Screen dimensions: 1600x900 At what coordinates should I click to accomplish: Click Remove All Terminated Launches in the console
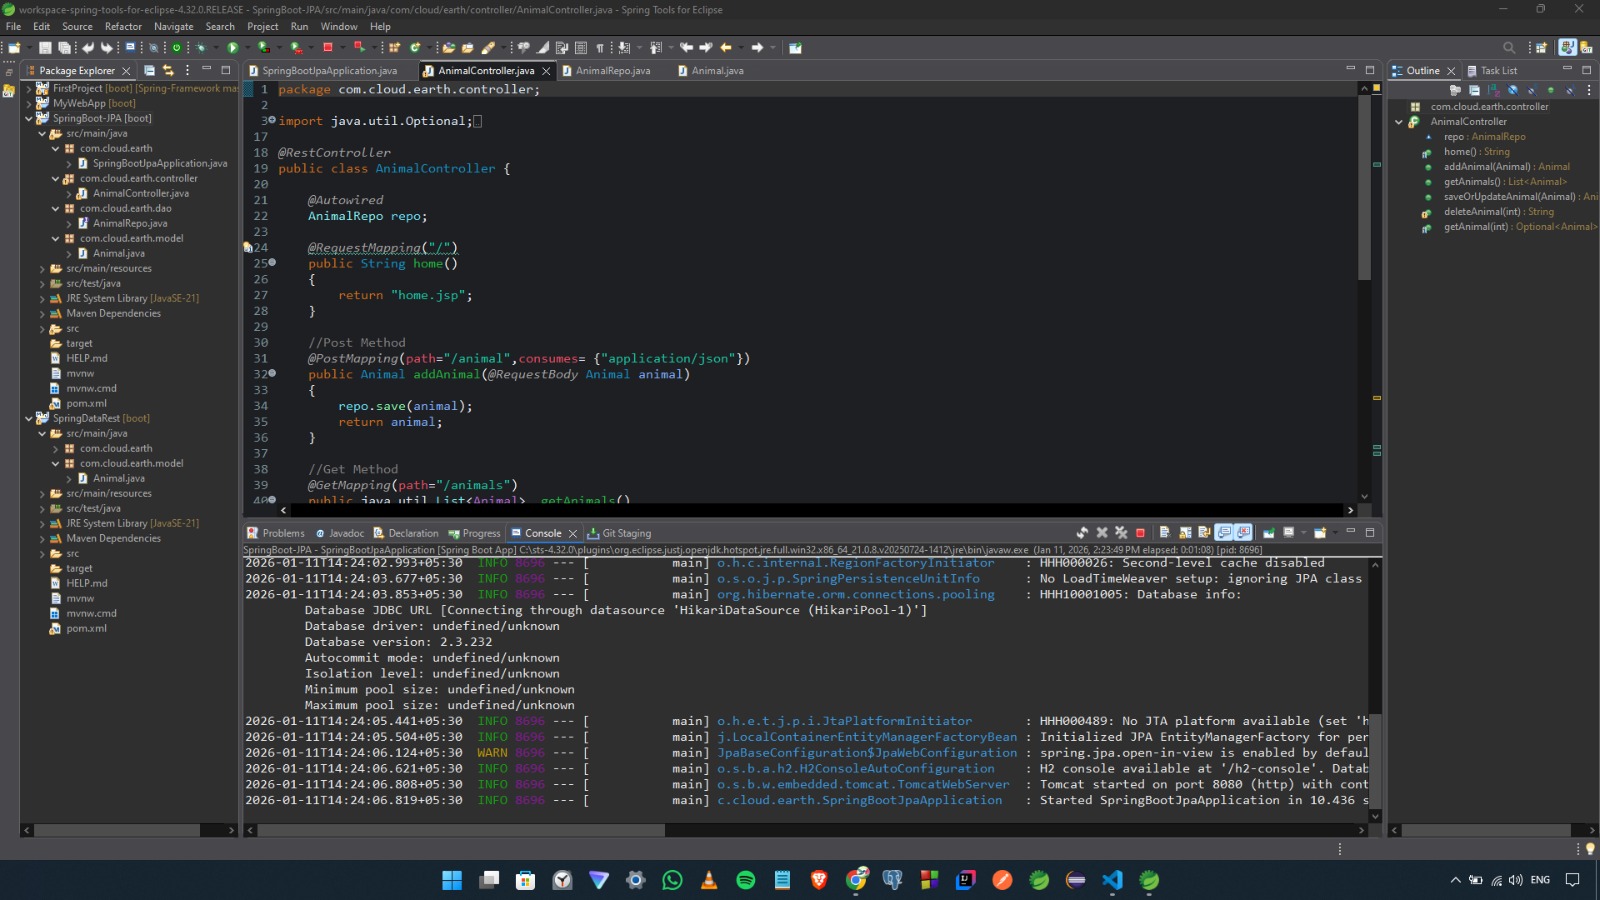(x=1121, y=533)
